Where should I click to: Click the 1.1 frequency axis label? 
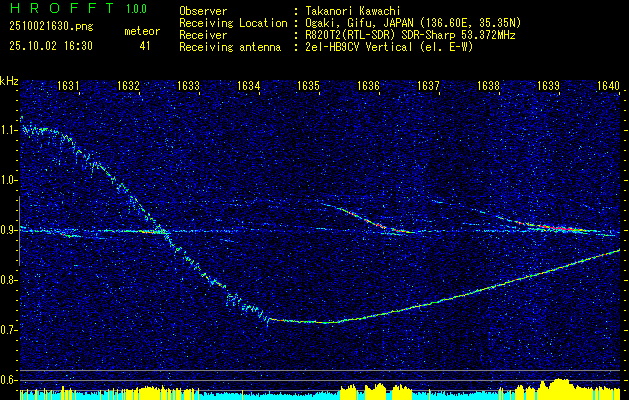8,130
